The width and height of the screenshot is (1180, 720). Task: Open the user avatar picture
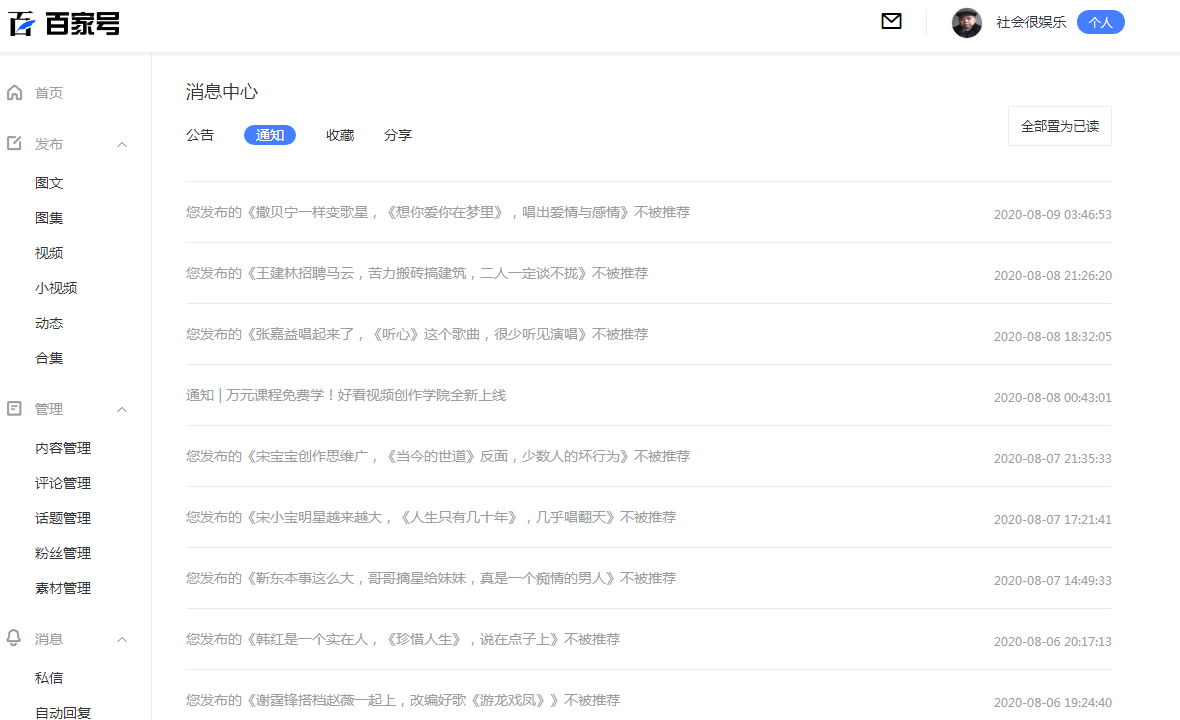point(966,23)
